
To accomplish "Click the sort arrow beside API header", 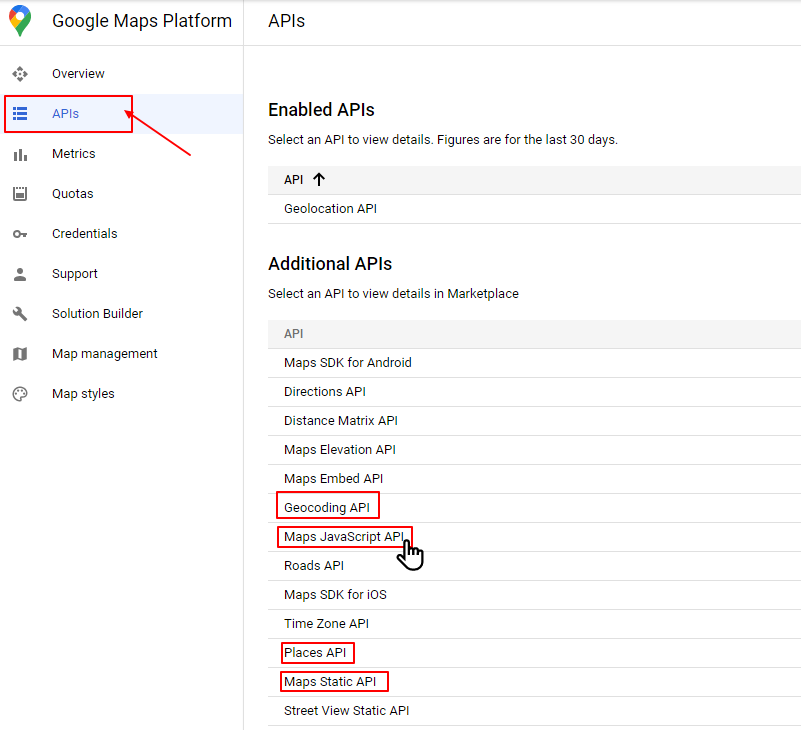I will point(319,179).
